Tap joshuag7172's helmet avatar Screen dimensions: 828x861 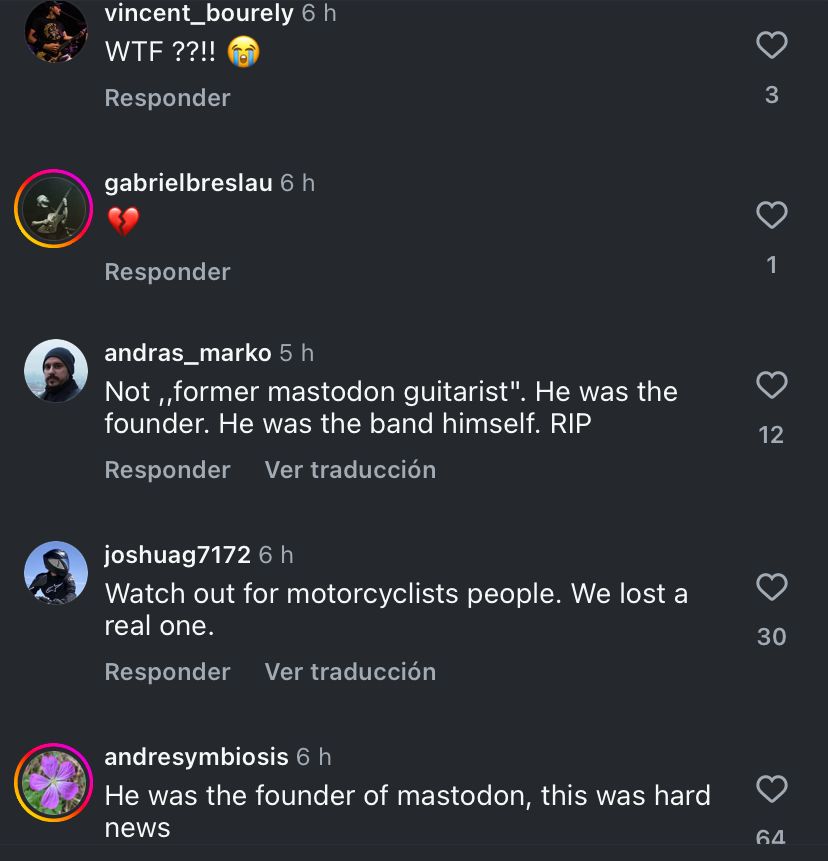(55, 573)
